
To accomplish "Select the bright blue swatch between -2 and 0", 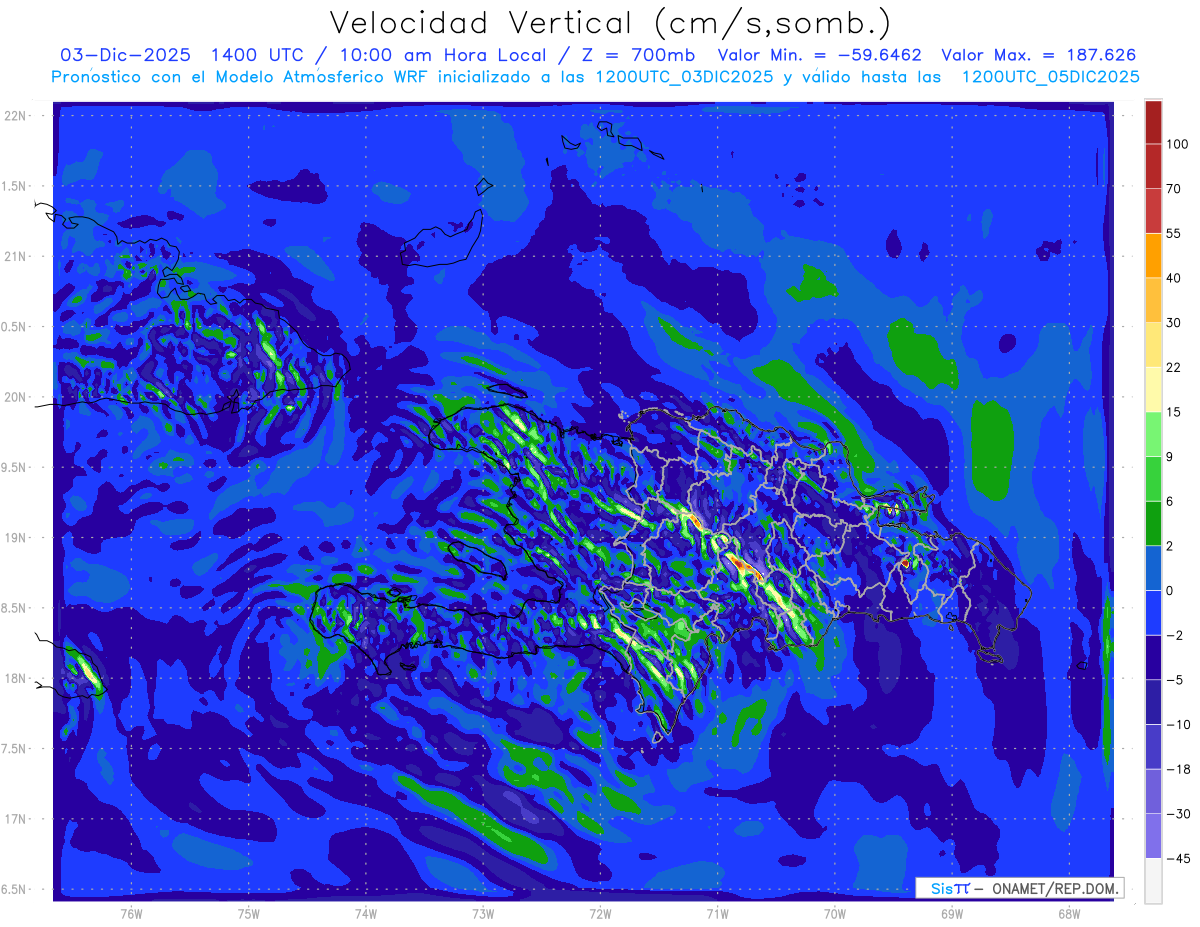I will (x=1153, y=612).
